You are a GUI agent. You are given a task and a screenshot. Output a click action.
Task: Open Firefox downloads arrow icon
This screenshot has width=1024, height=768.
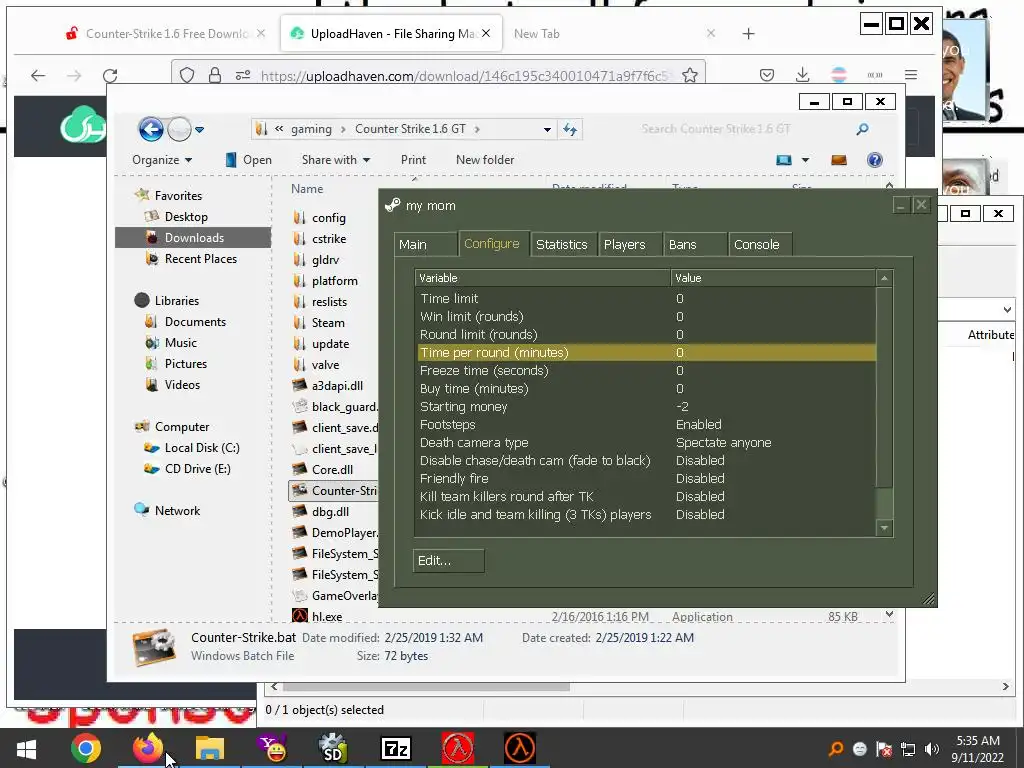(x=803, y=75)
